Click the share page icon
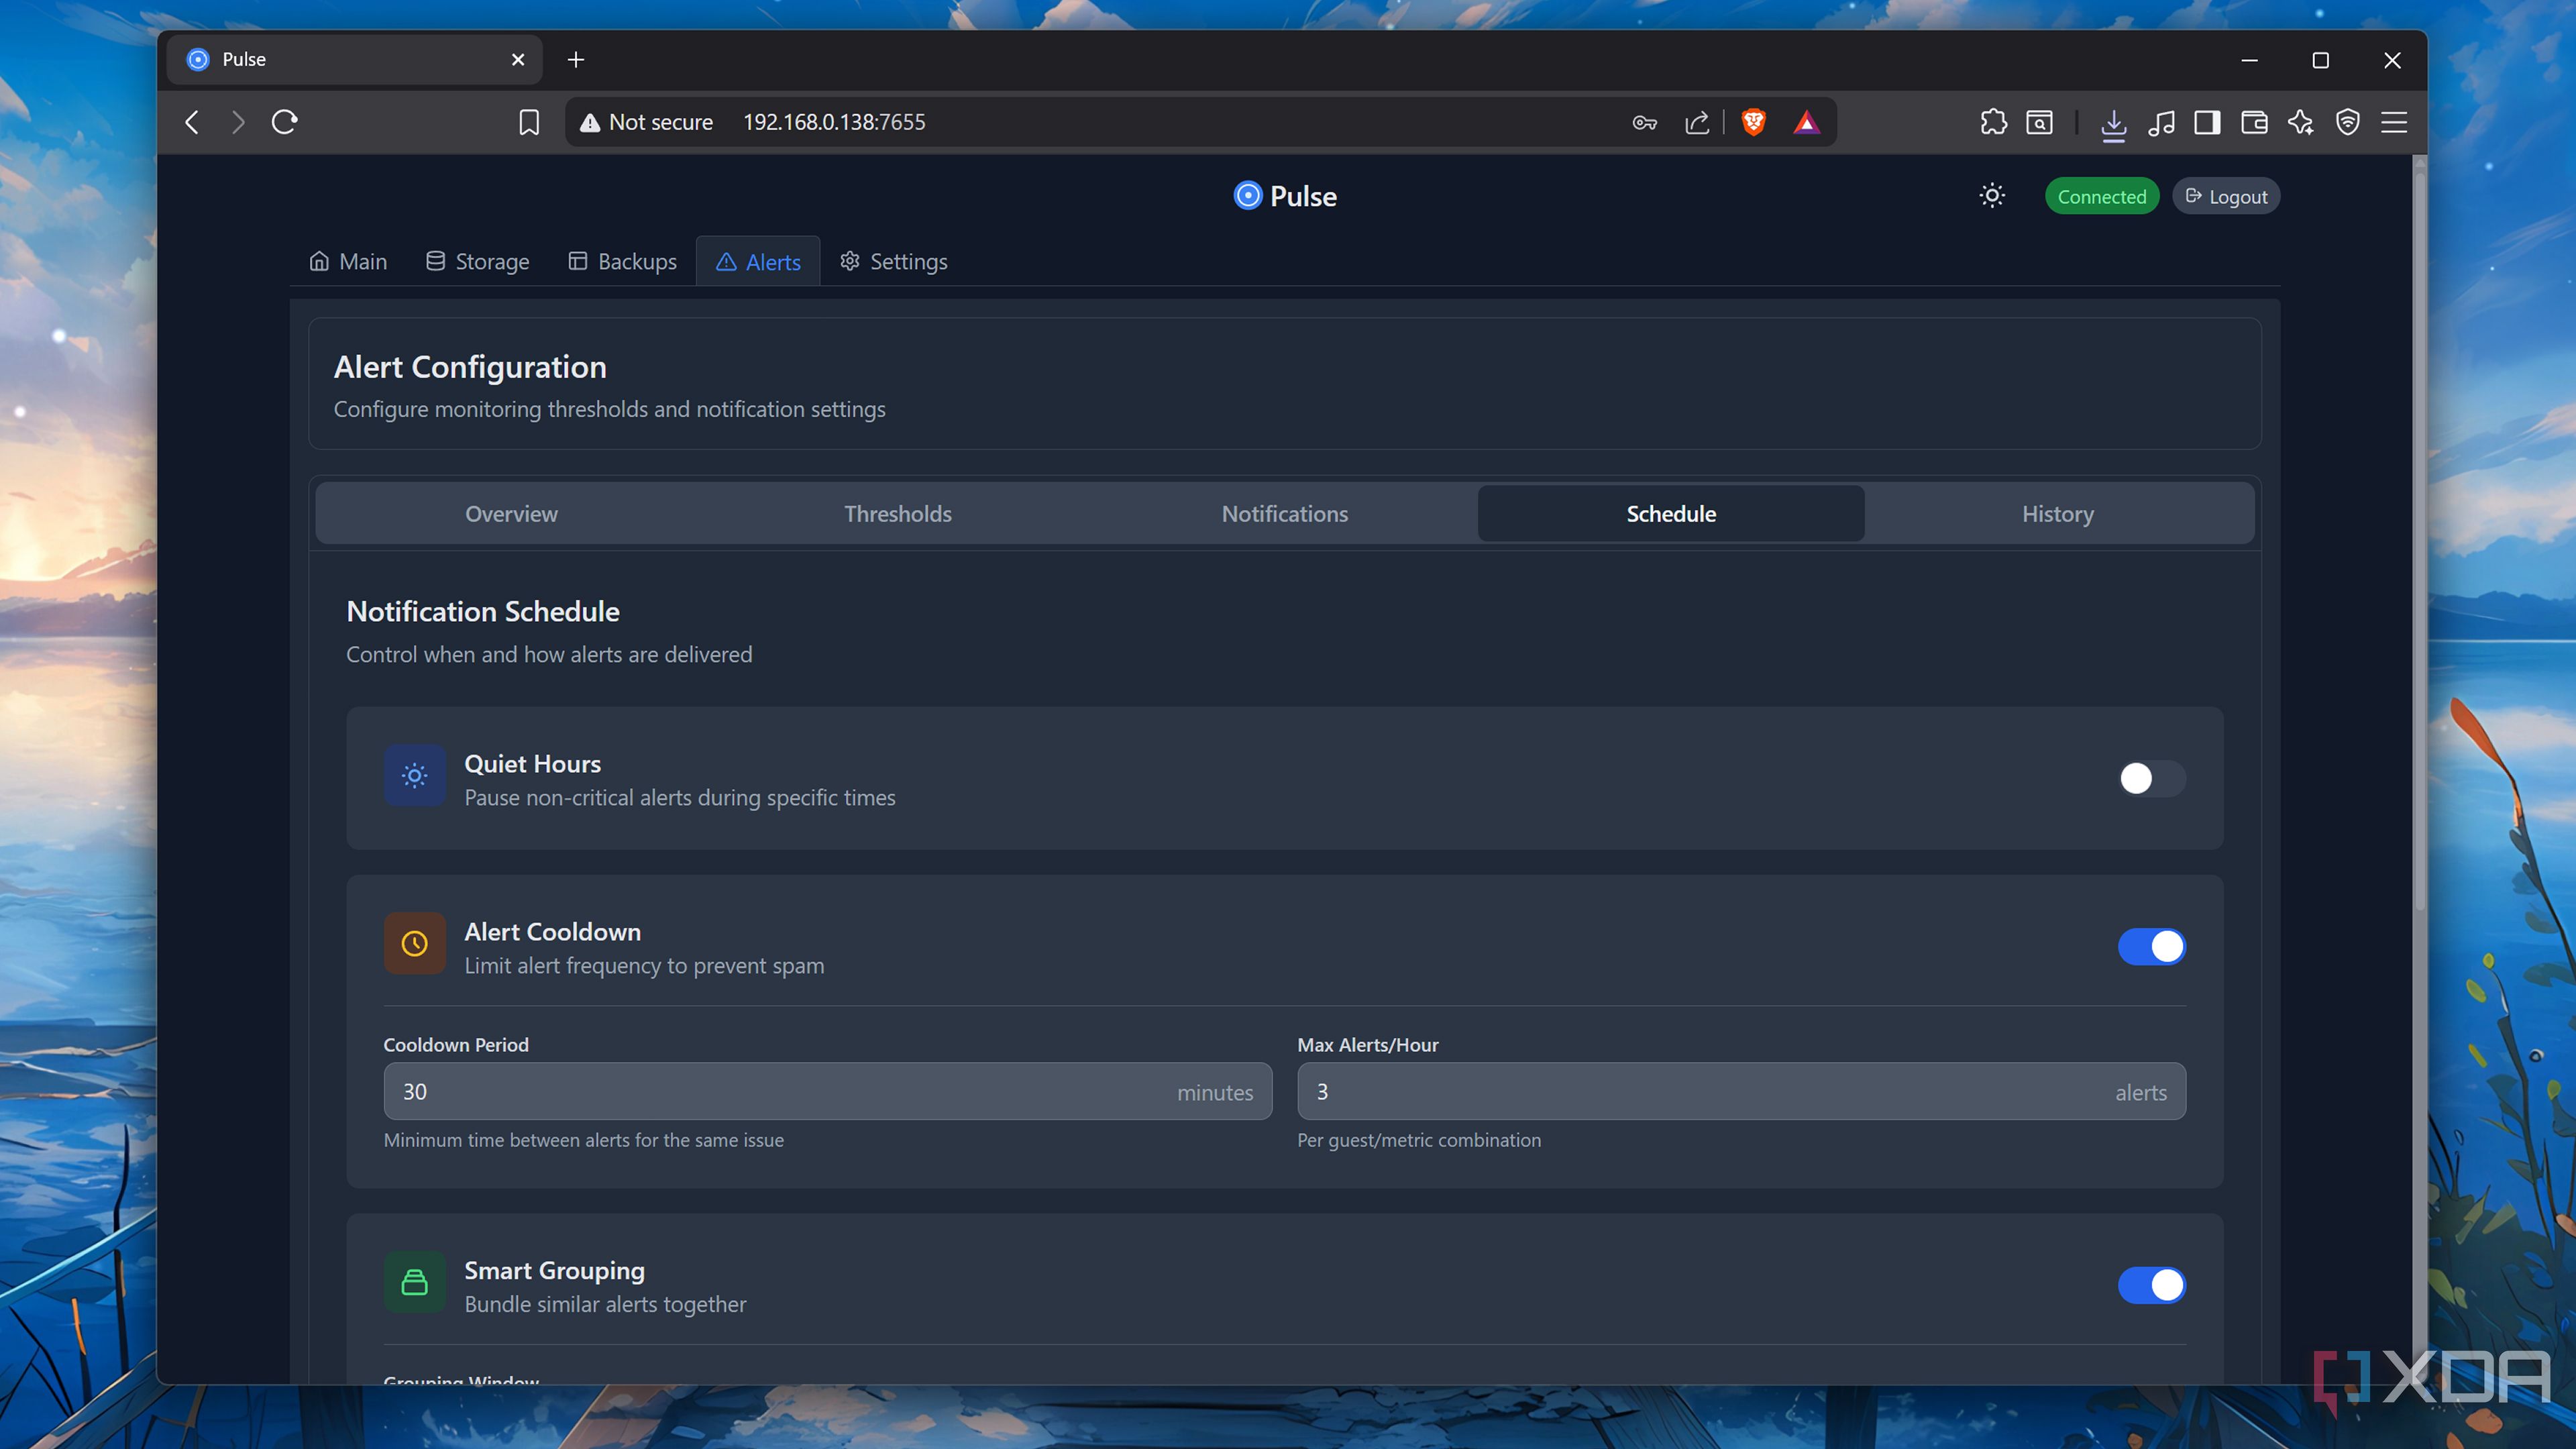 [1697, 122]
